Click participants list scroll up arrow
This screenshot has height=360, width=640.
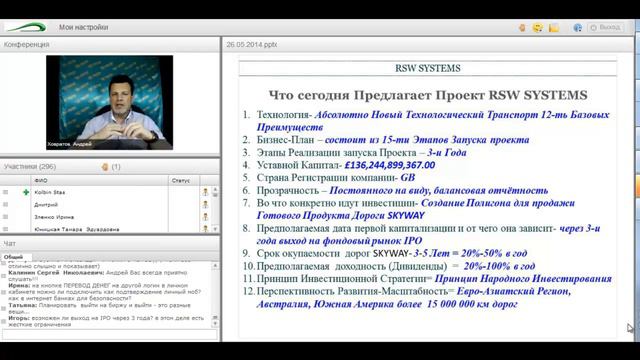pyautogui.click(x=215, y=190)
